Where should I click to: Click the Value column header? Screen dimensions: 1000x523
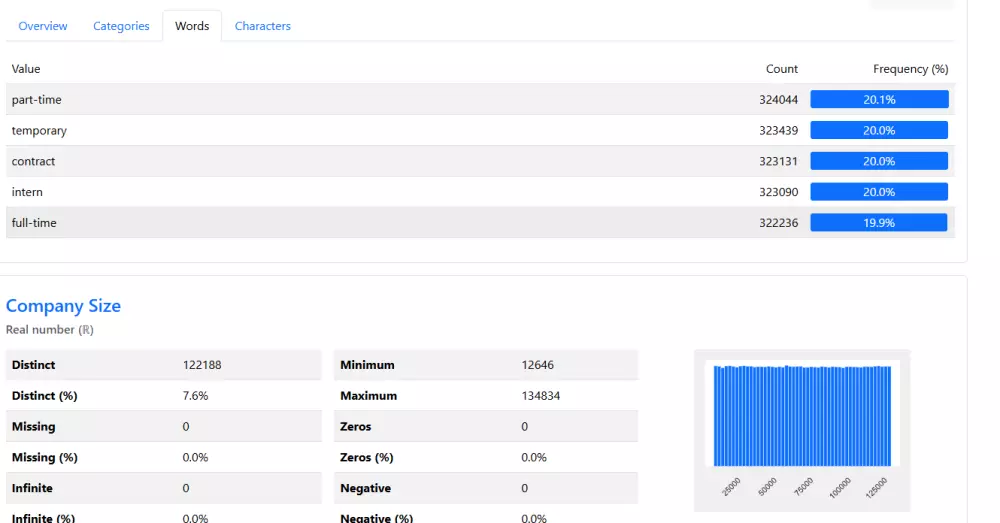tap(26, 69)
